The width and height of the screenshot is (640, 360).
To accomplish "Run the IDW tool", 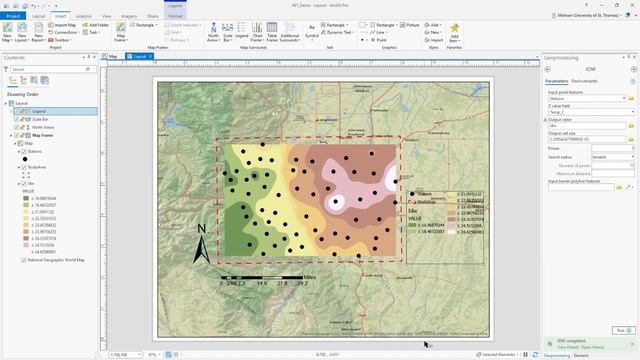I will pyautogui.click(x=624, y=330).
